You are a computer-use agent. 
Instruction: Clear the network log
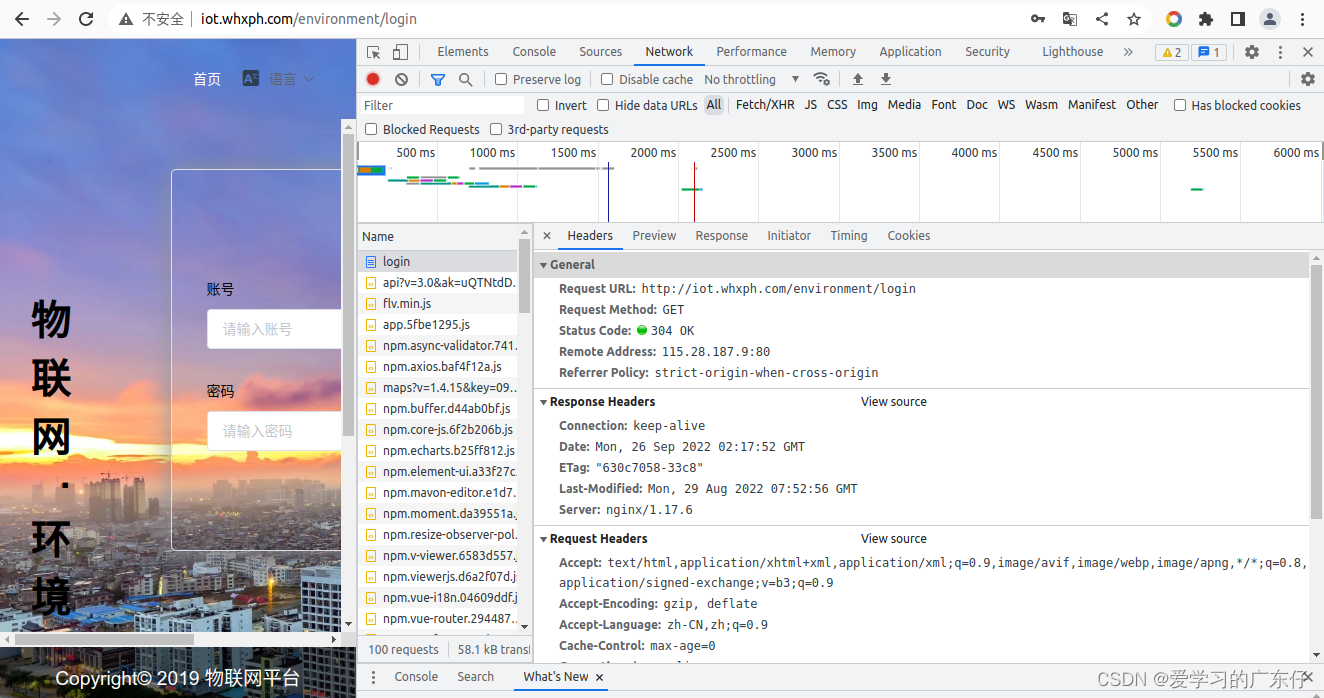(401, 79)
